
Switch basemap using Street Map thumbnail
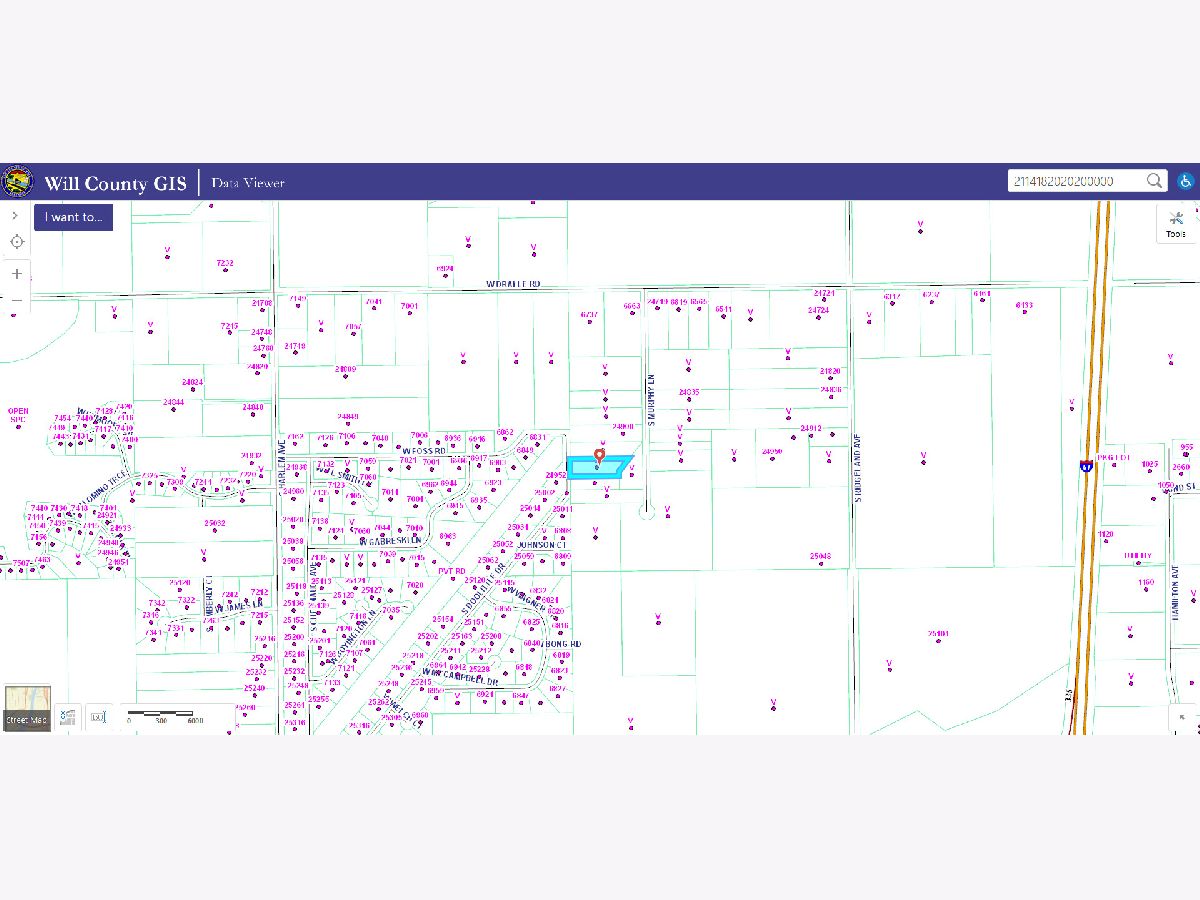pos(27,708)
